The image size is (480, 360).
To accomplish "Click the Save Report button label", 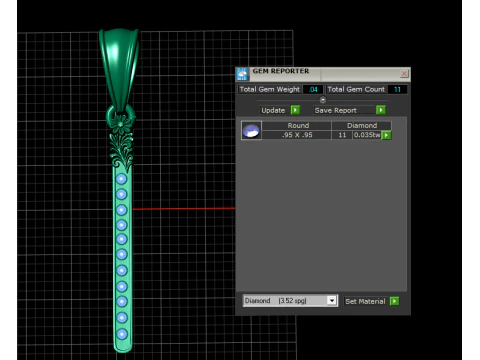I will [336, 110].
